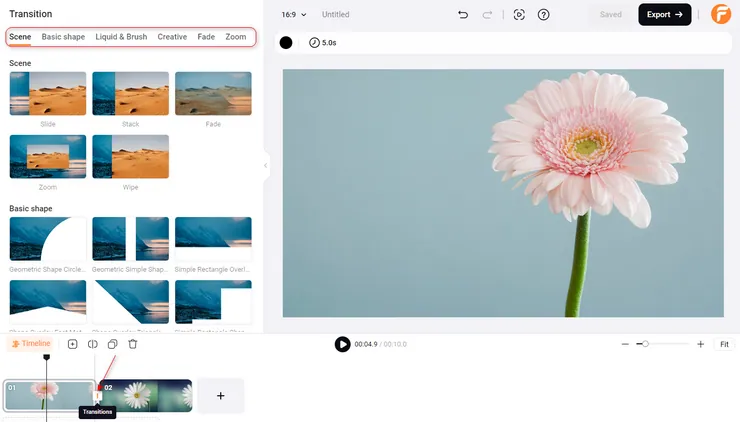Click the Transitions icon between clips
The width and height of the screenshot is (740, 422).
click(x=98, y=396)
